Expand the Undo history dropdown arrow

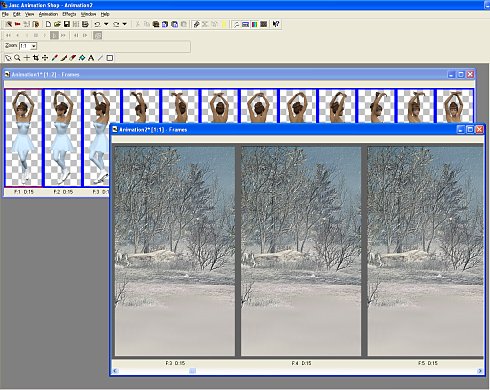click(x=106, y=24)
